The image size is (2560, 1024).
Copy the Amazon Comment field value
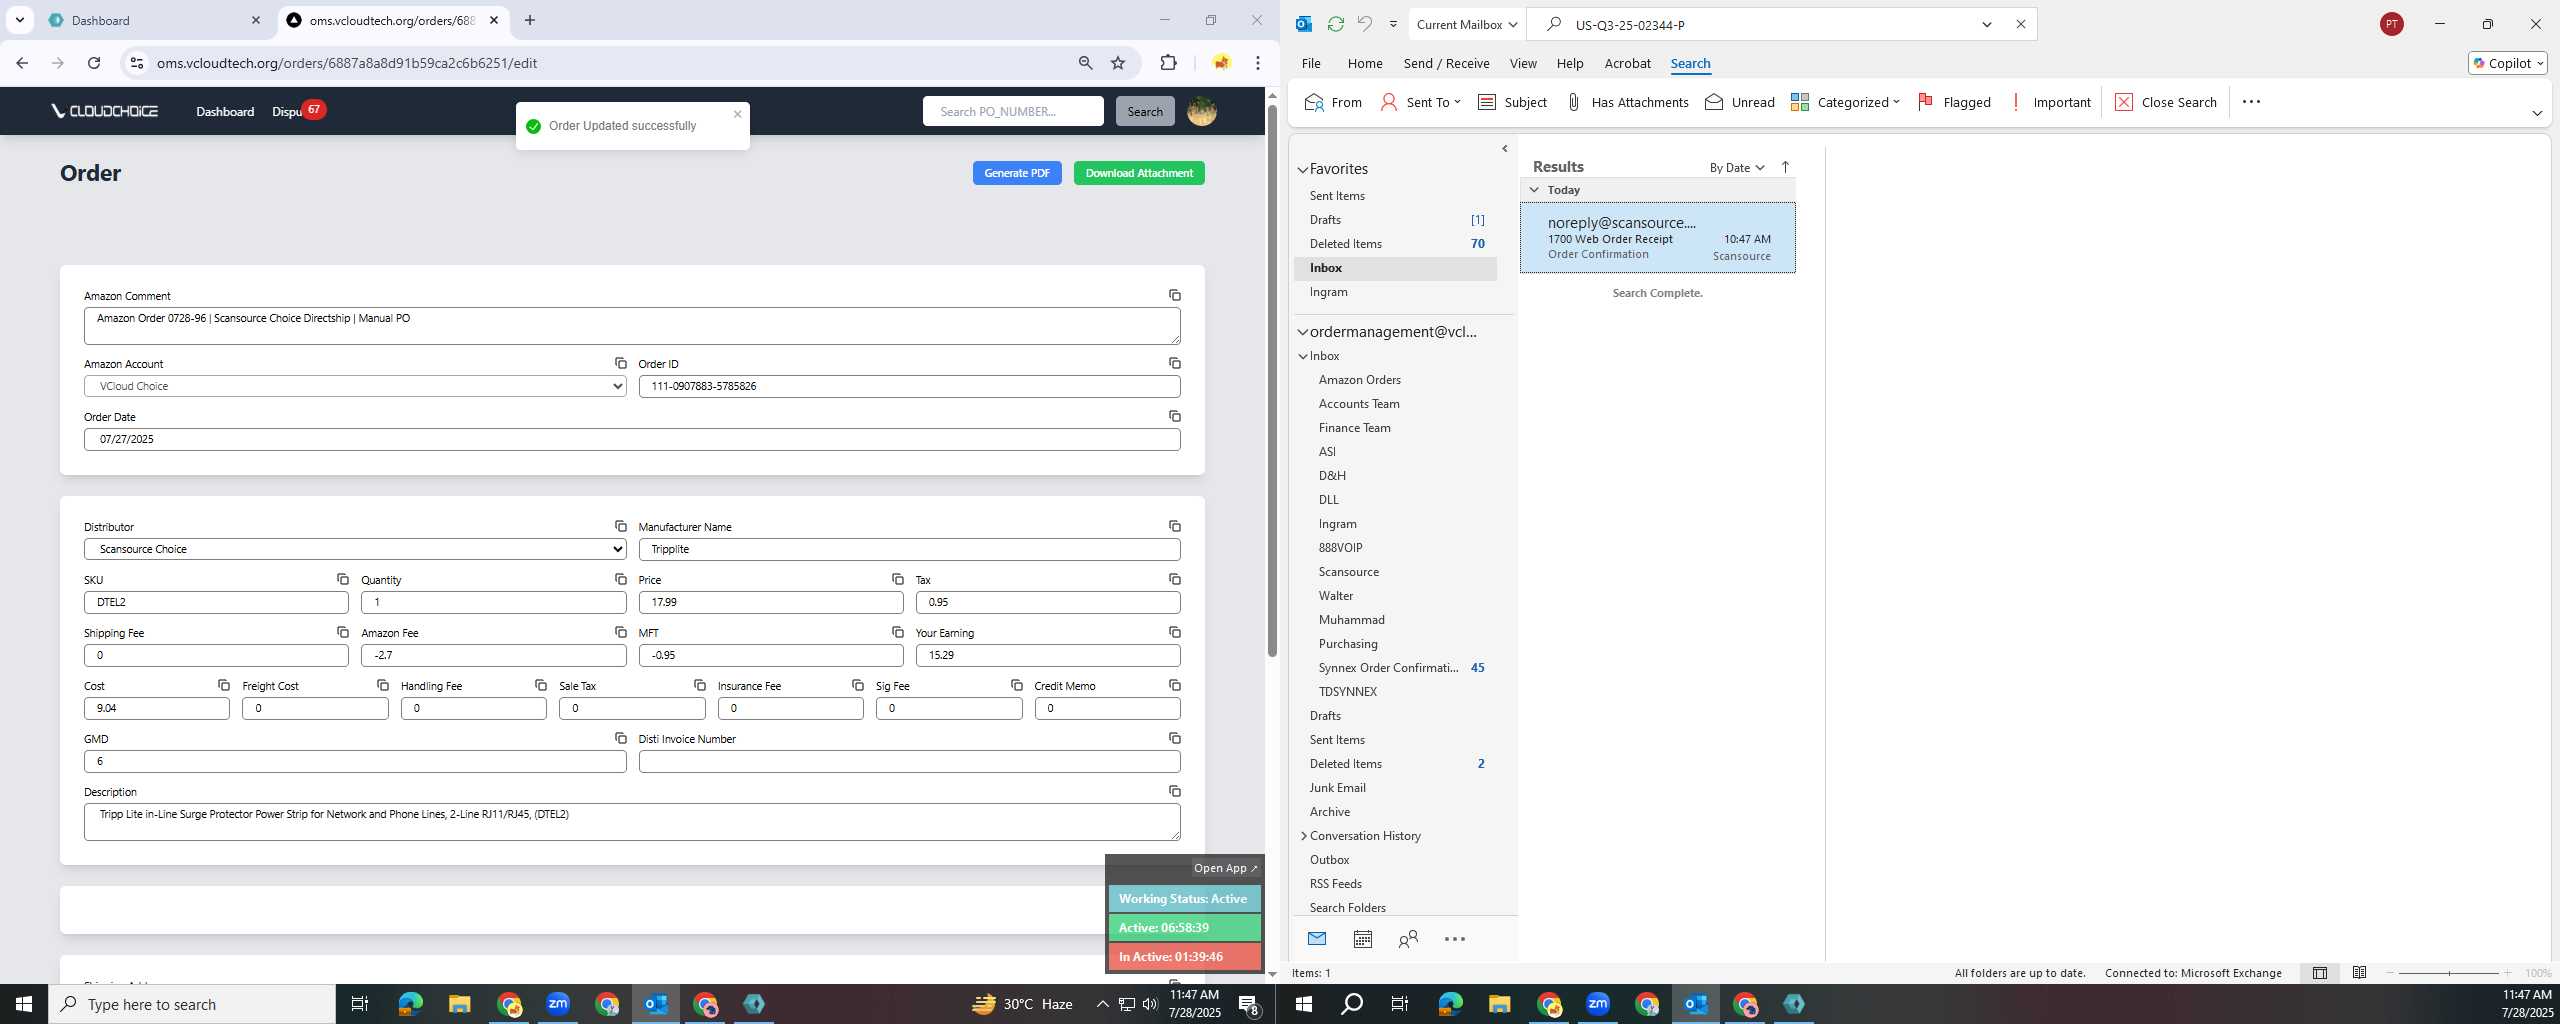[x=1175, y=295]
